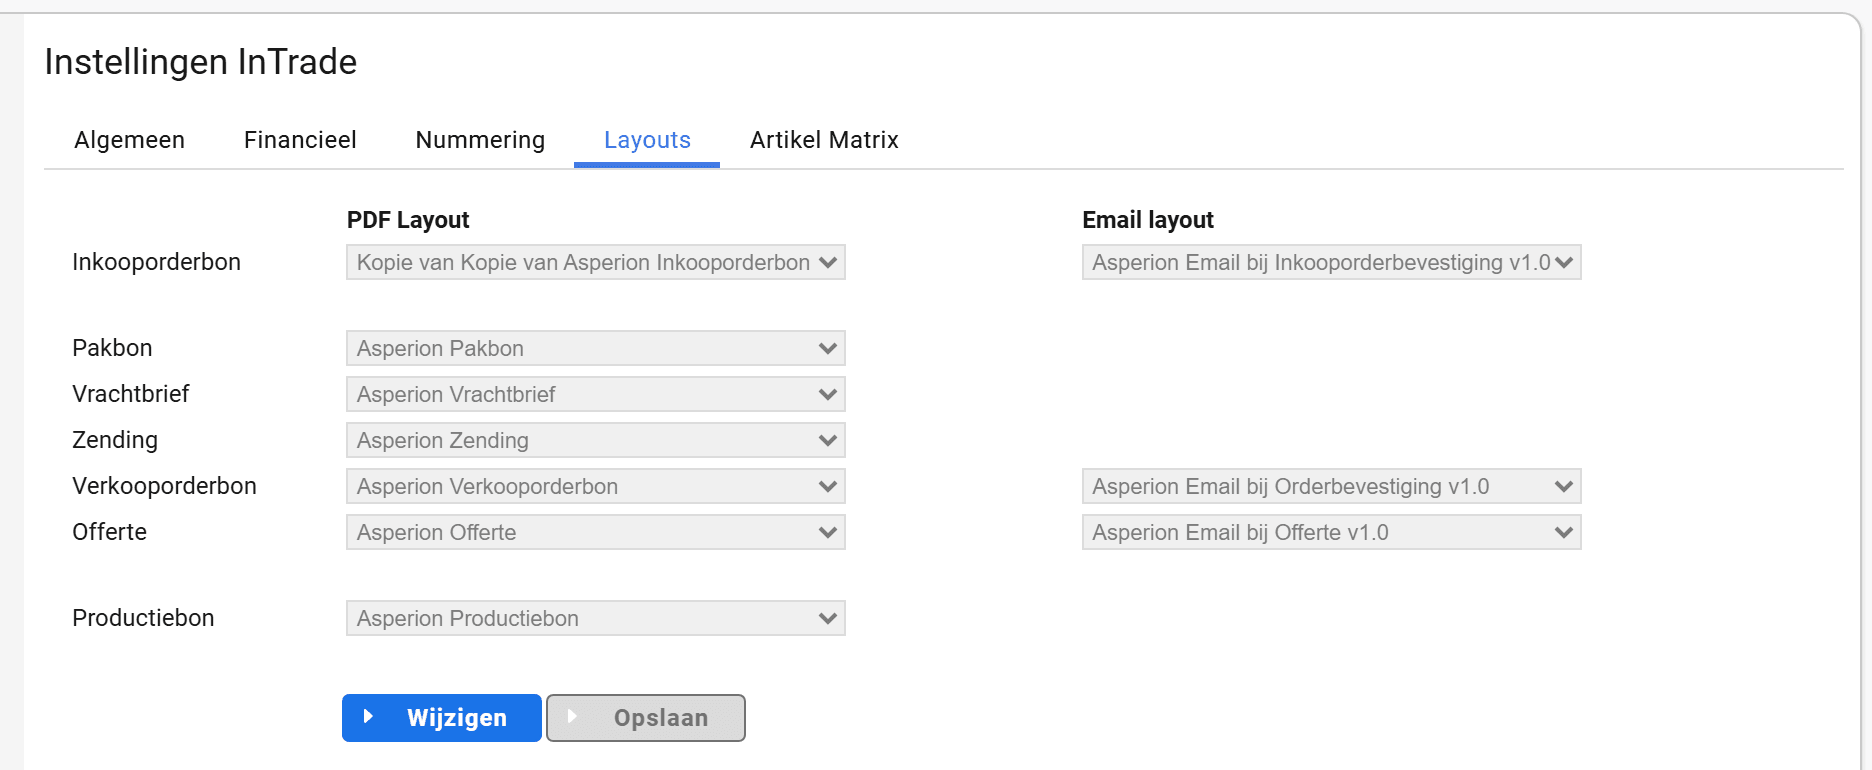
Task: Open the Asperion Productiebon dropdown
Action: point(596,618)
